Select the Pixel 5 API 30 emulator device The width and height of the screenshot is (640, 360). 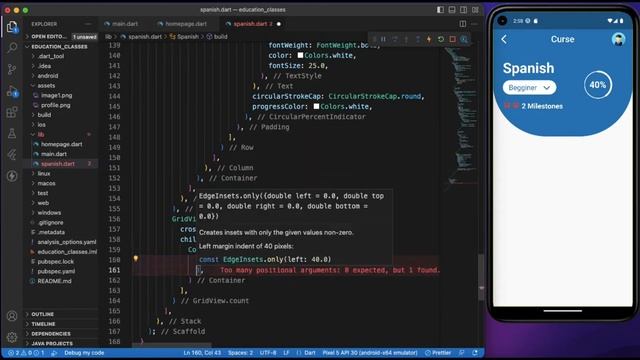coord(370,353)
